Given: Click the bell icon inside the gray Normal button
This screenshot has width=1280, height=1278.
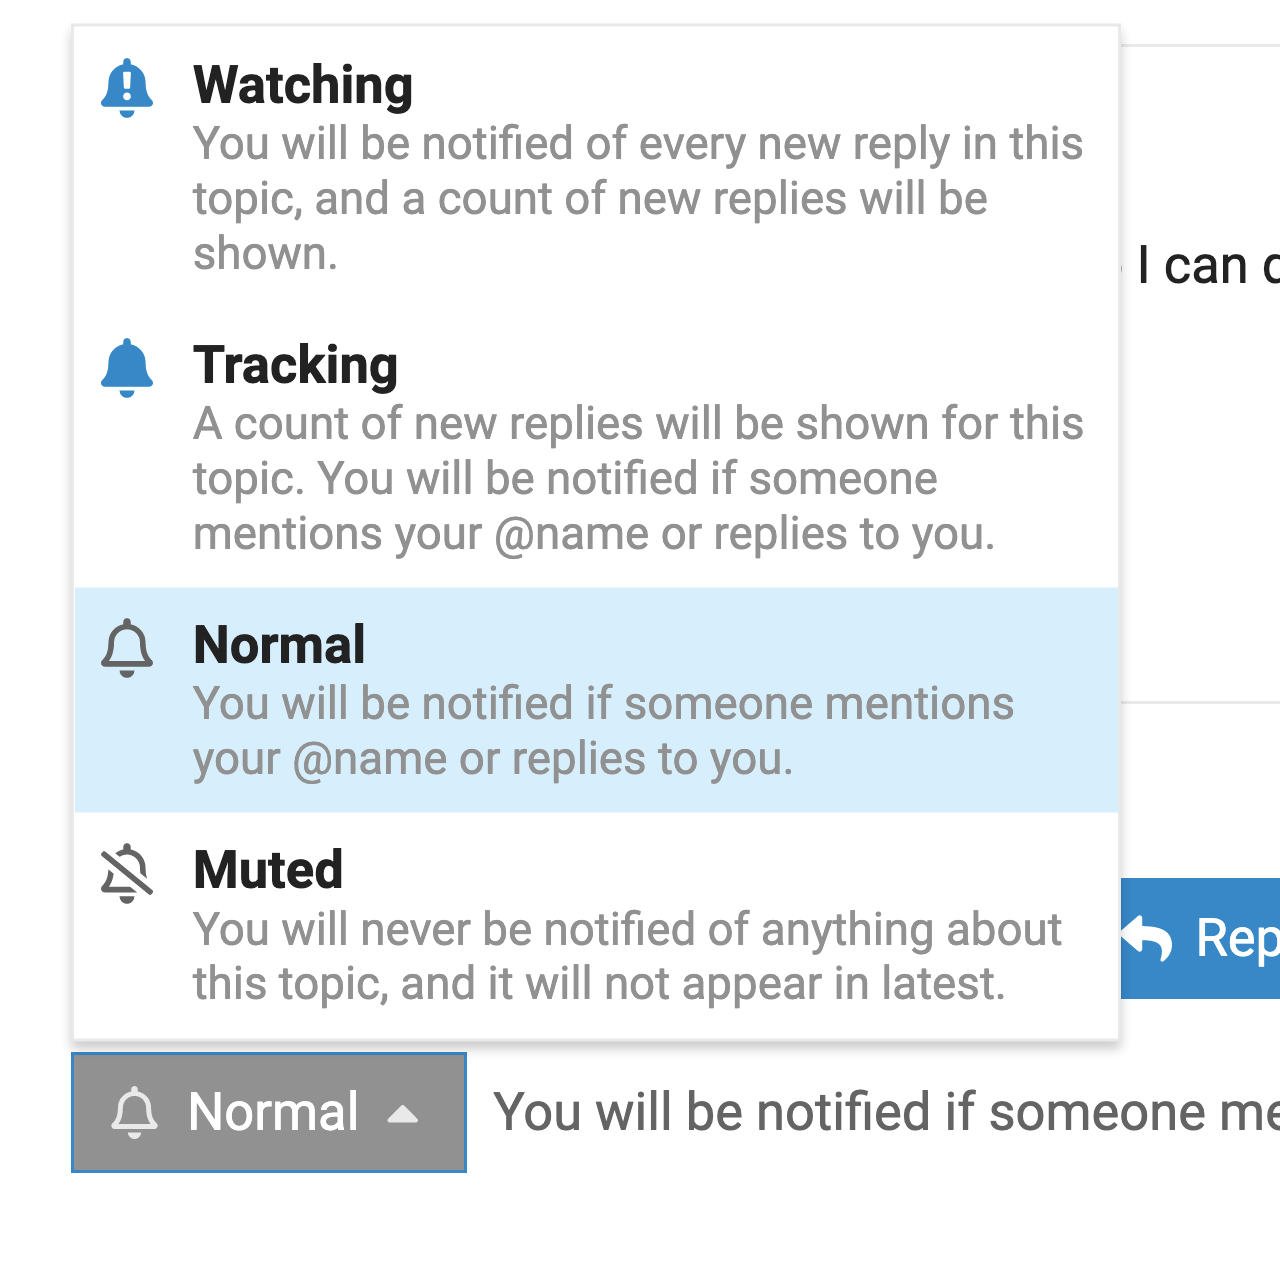Looking at the screenshot, I should [135, 1112].
